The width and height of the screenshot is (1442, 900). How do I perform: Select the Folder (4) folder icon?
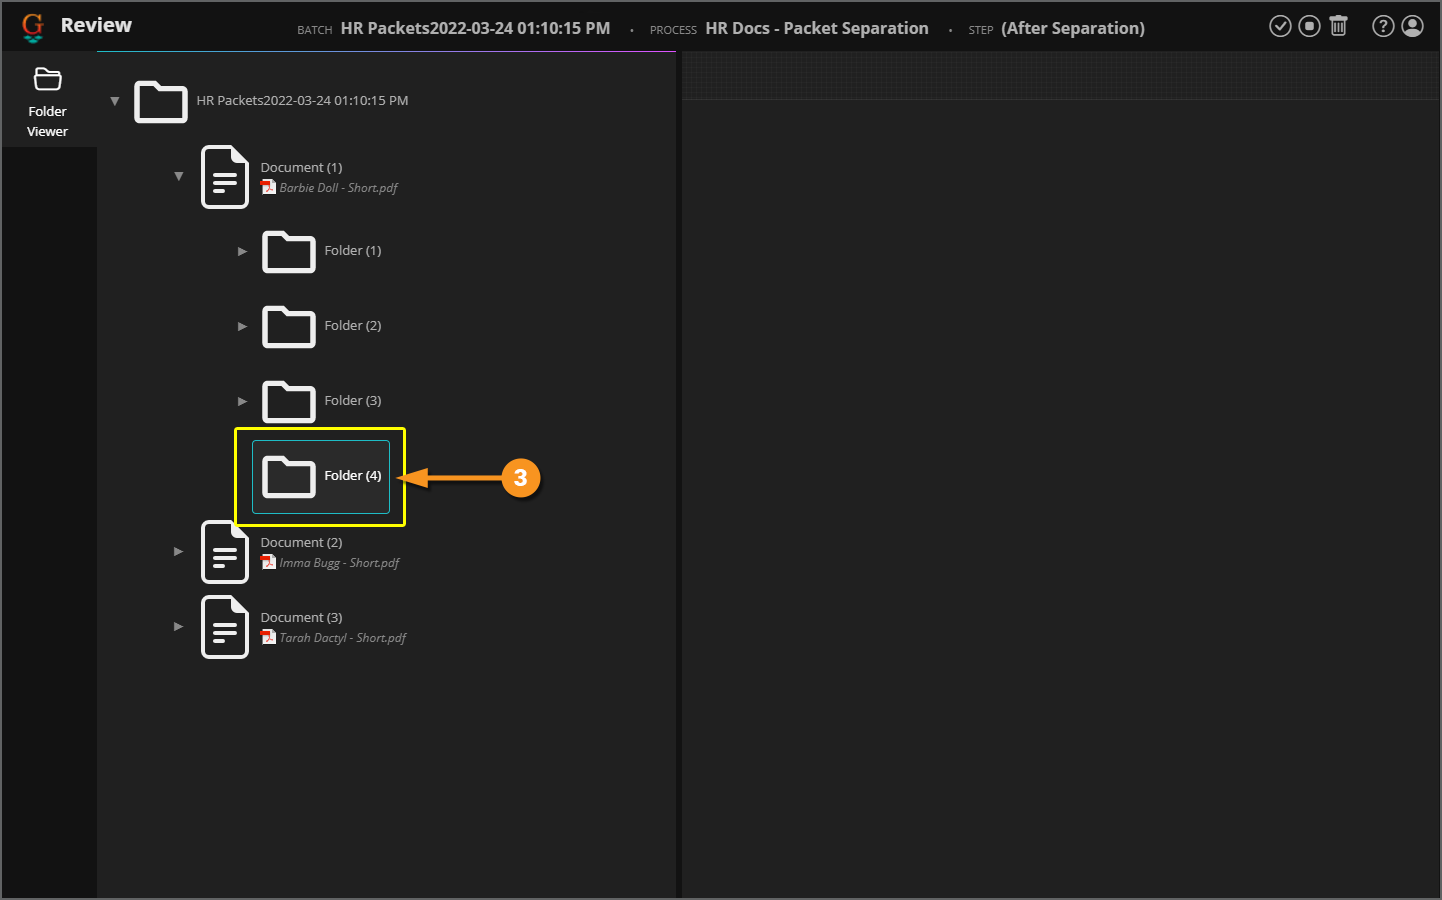point(289,476)
